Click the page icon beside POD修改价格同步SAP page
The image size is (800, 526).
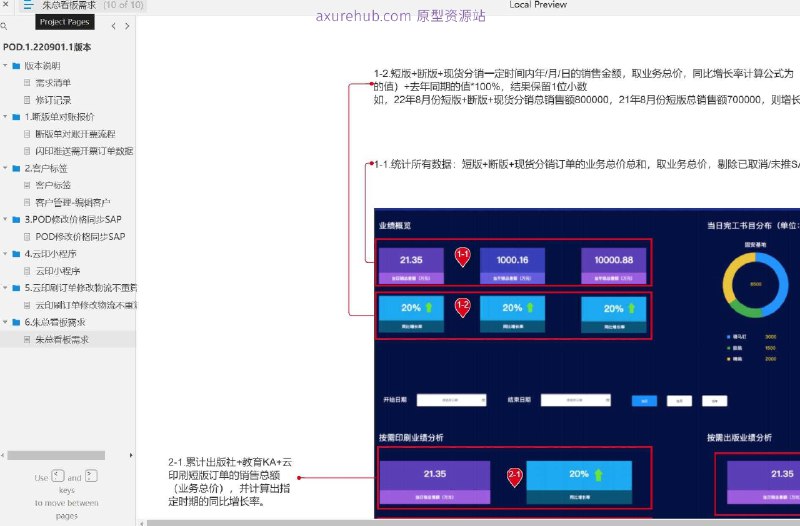tap(27, 237)
